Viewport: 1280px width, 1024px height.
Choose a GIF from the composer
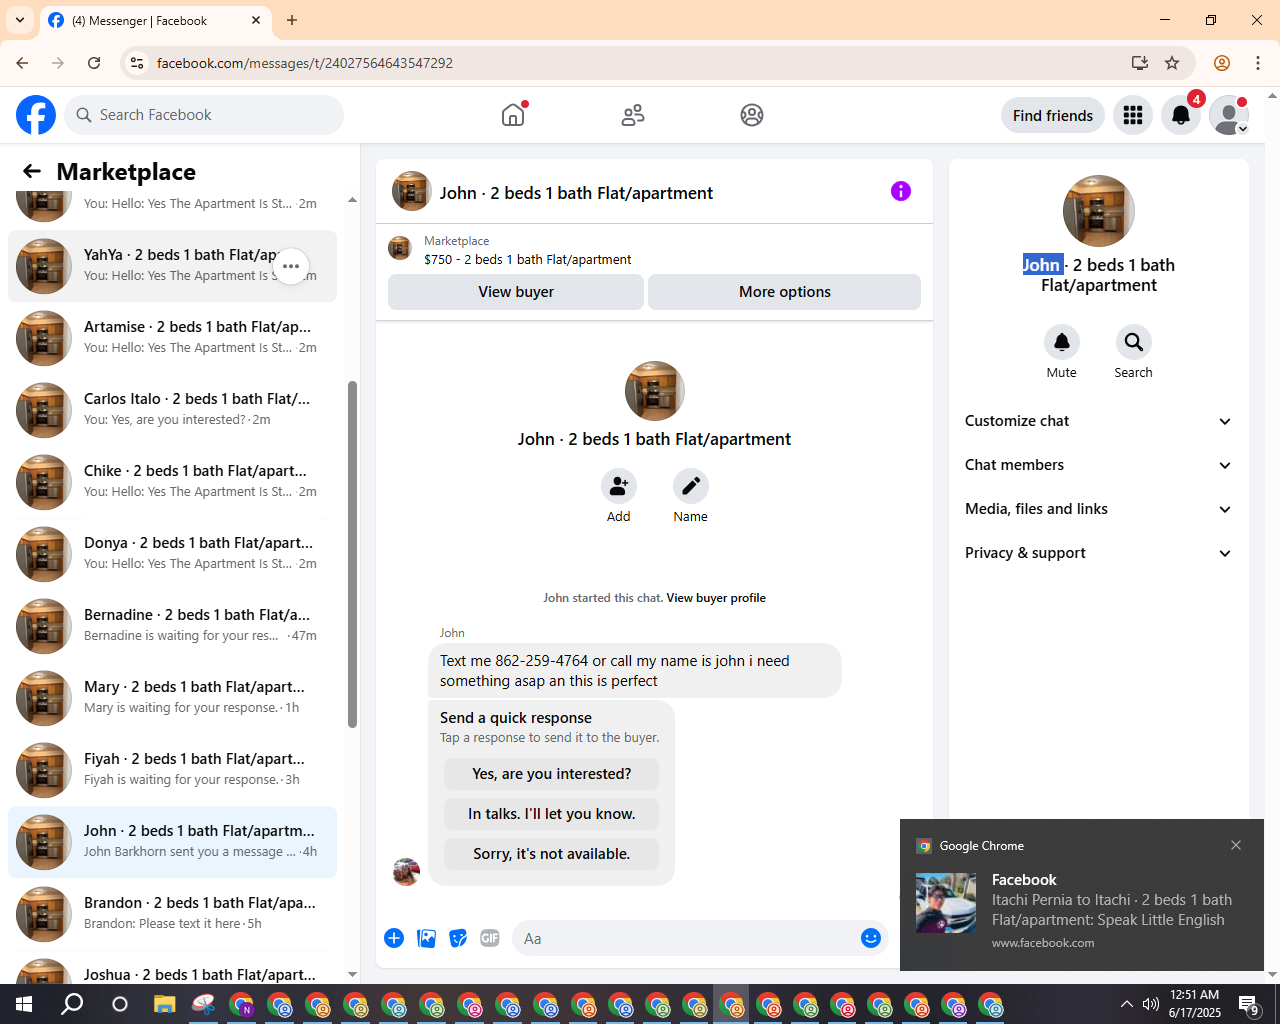[490, 938]
